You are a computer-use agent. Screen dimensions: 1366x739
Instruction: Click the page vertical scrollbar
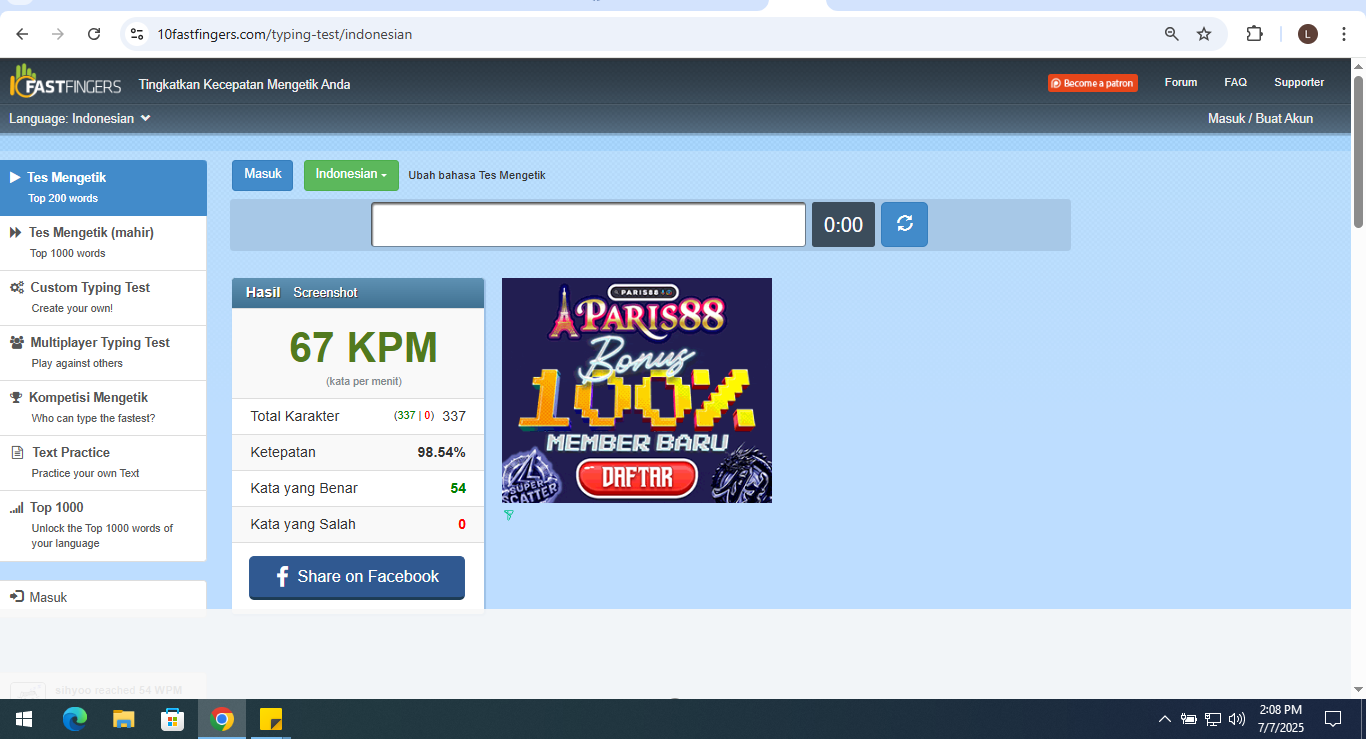click(x=1358, y=150)
